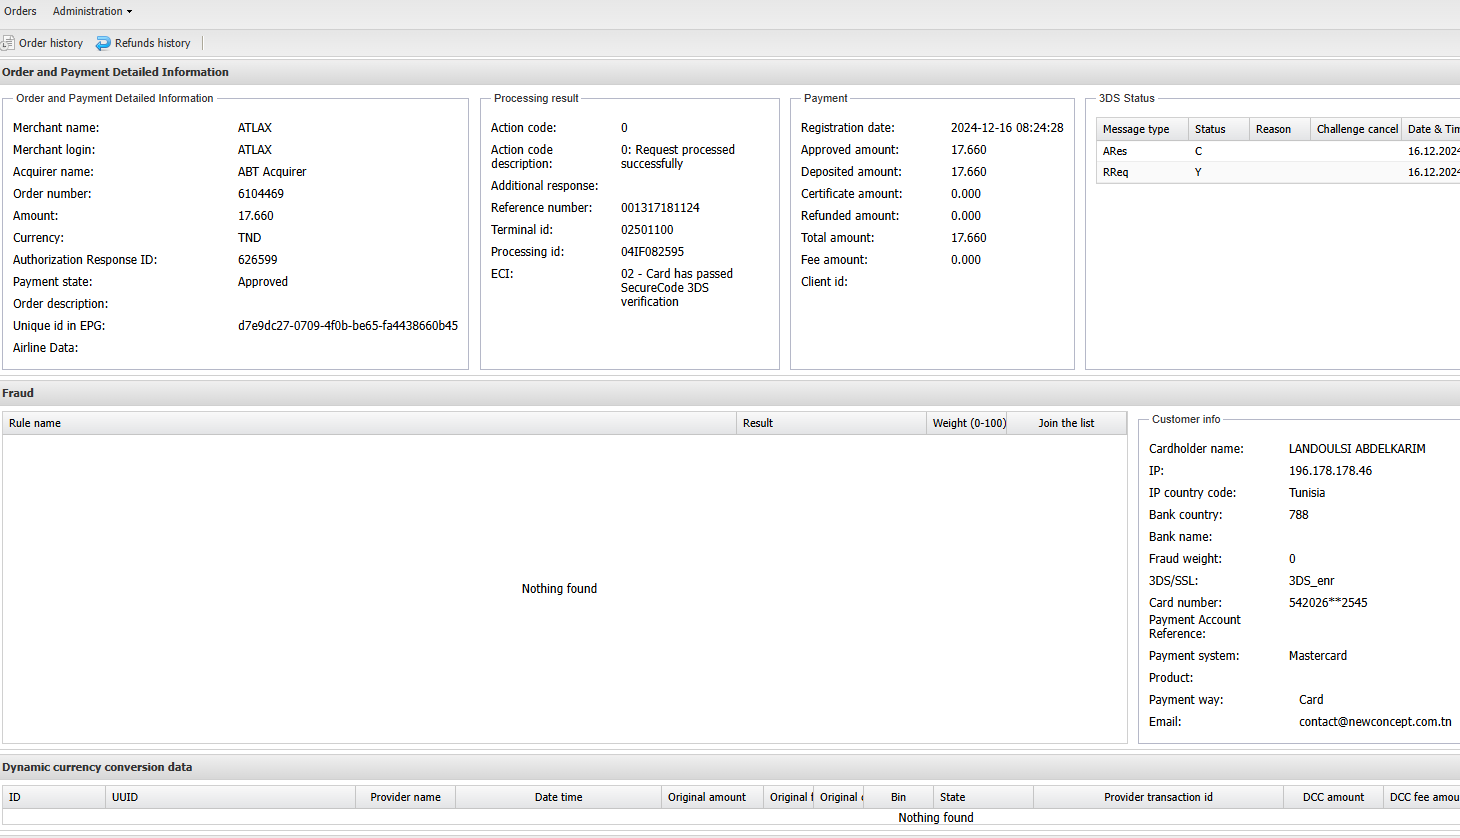The height and width of the screenshot is (838, 1460).
Task: Open the Order history link
Action: pos(51,43)
